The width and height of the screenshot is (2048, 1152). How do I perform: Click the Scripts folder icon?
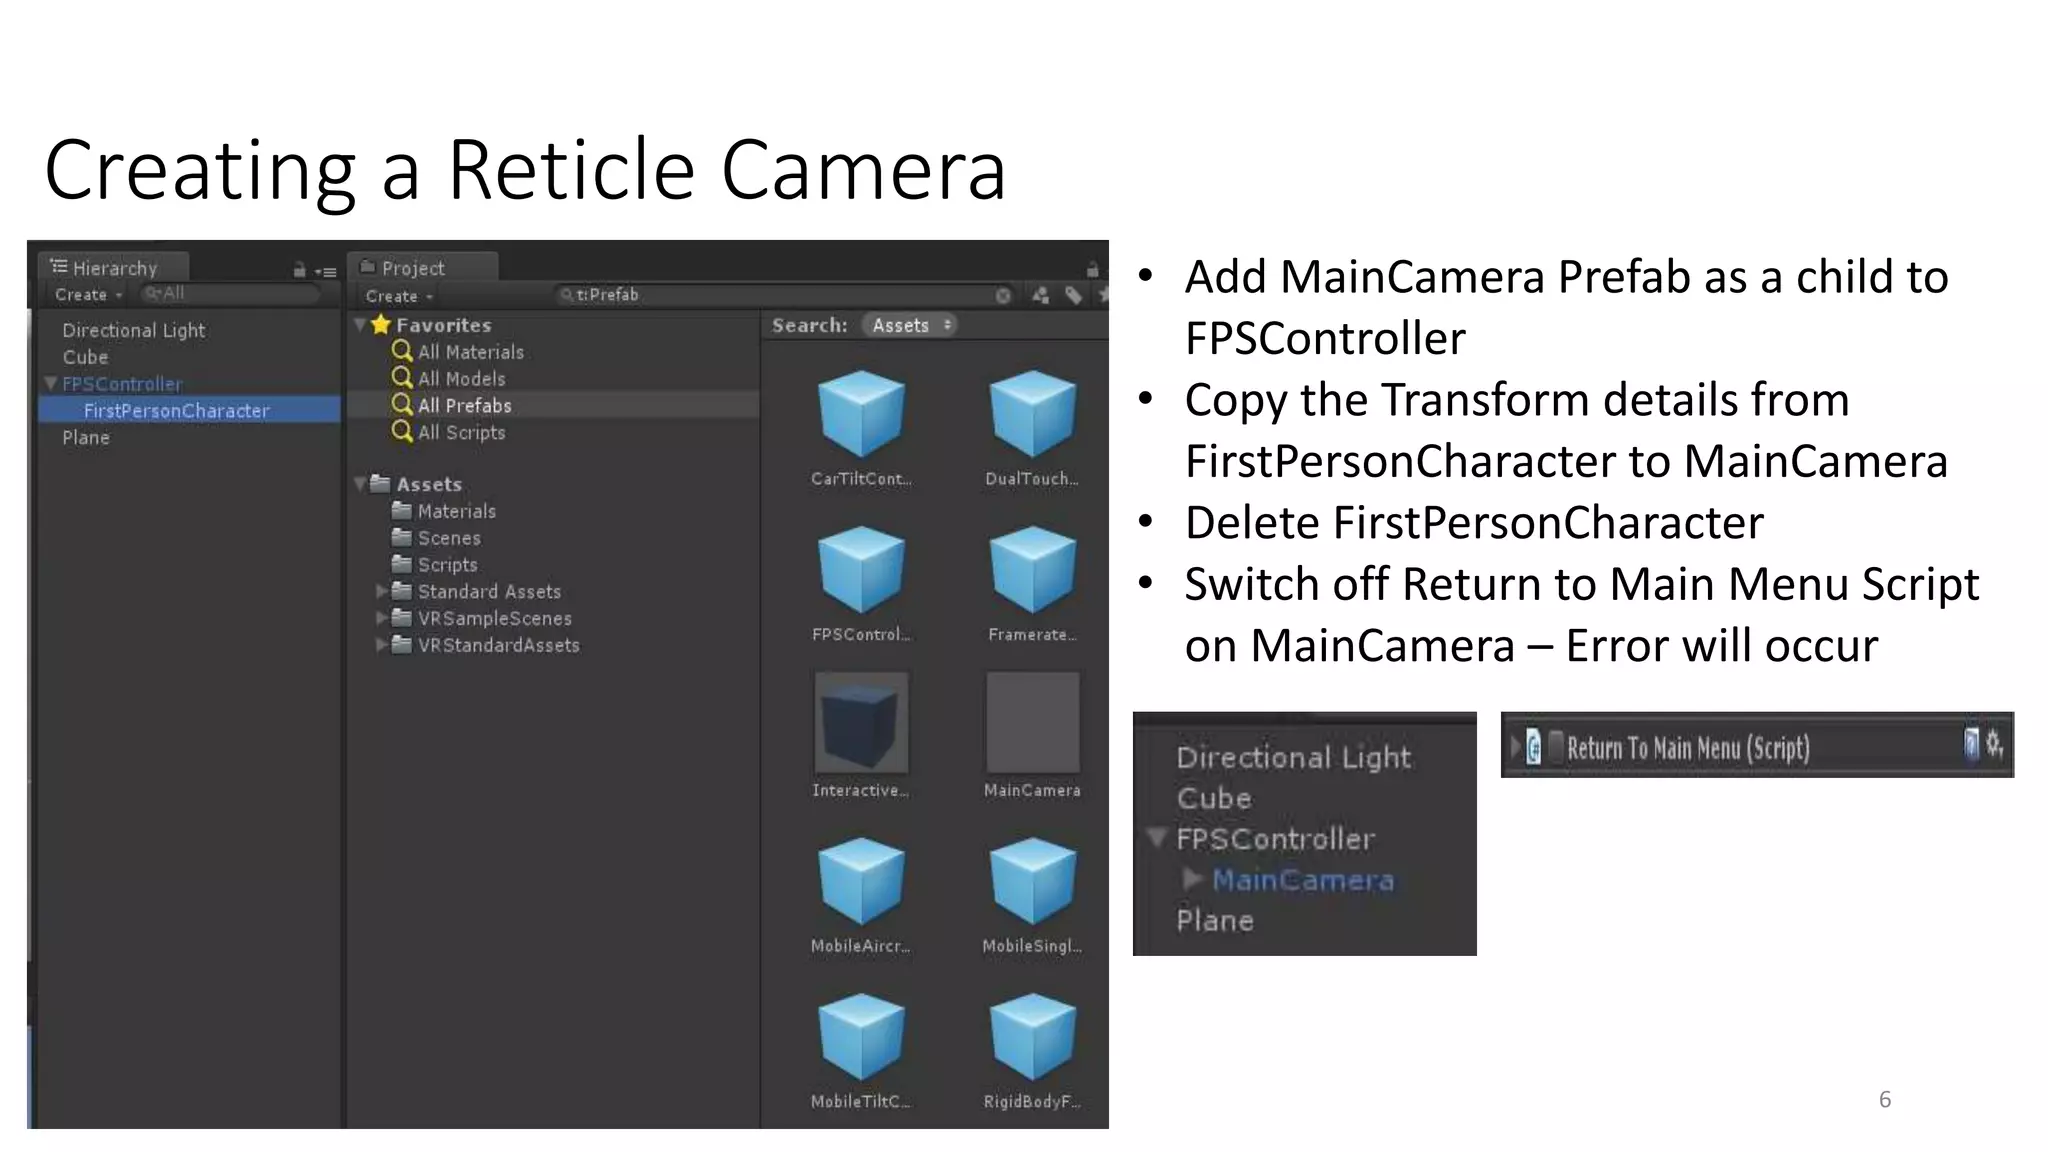pyautogui.click(x=402, y=564)
